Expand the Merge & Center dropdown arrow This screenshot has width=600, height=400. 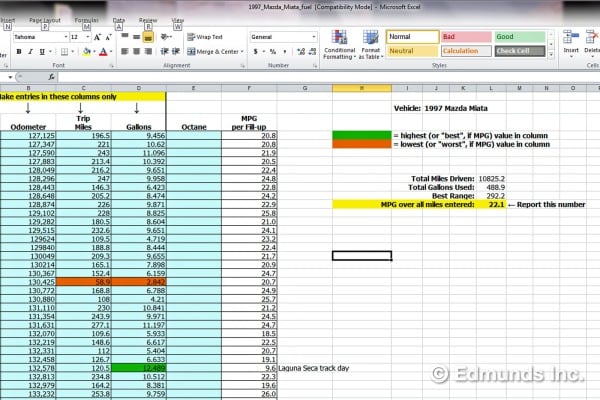point(242,52)
